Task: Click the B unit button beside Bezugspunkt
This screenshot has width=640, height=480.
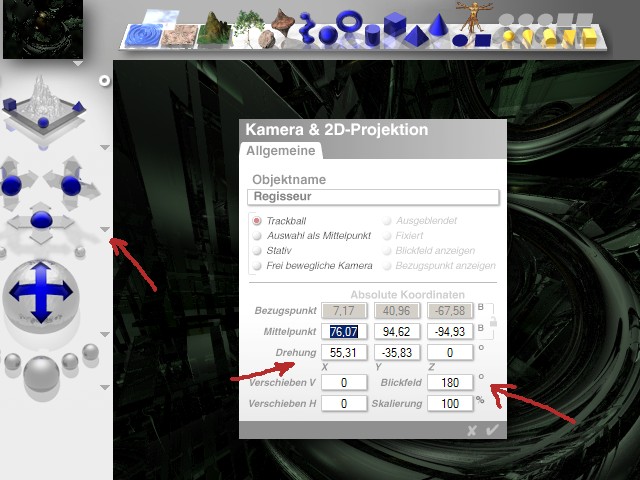Action: pyautogui.click(x=480, y=307)
